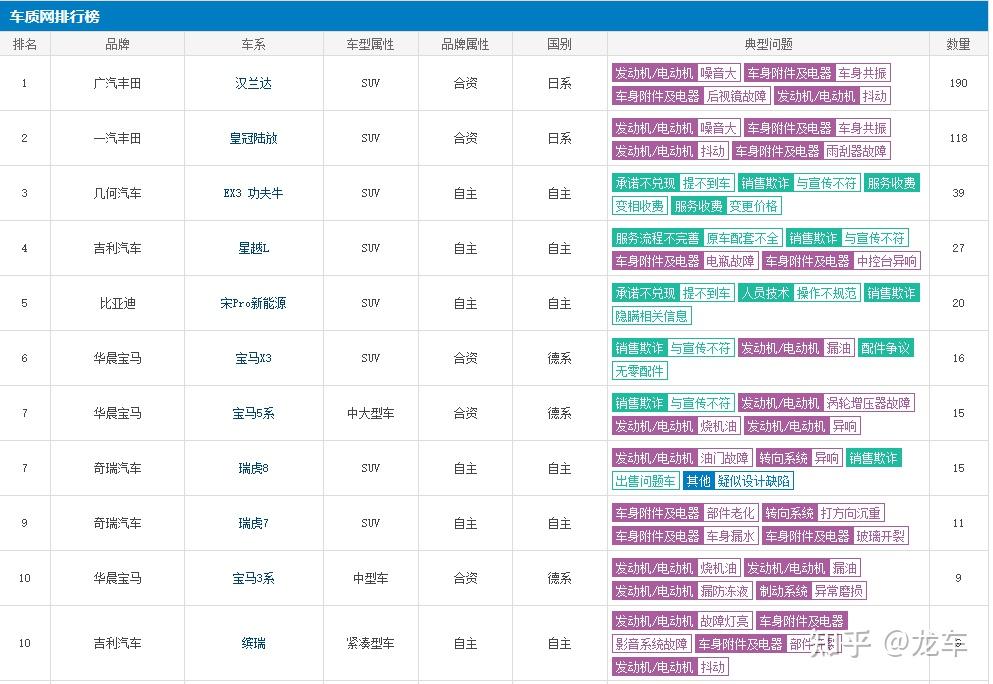Click the 疑似设计缺陷 tag in 瑞虎8 row
This screenshot has width=993, height=684.
(753, 481)
